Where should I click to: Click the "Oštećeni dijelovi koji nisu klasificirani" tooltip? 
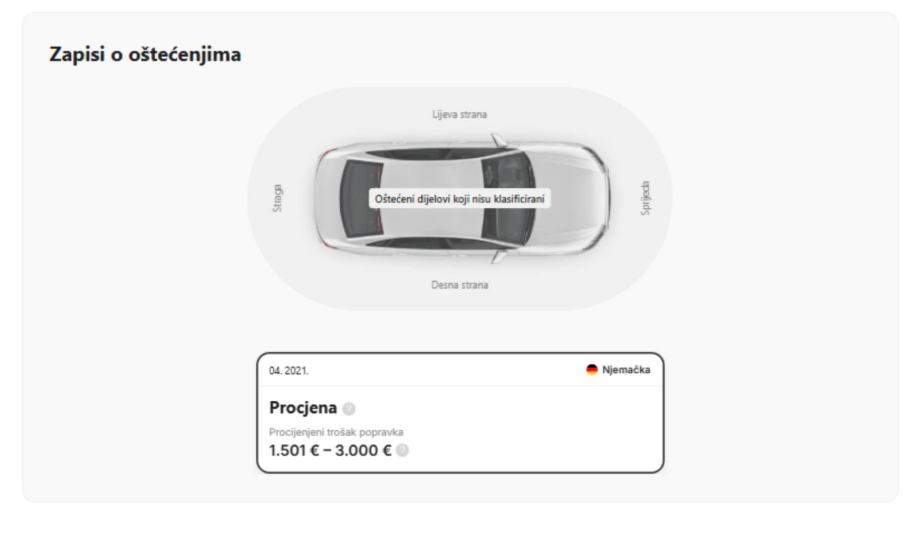coord(460,199)
